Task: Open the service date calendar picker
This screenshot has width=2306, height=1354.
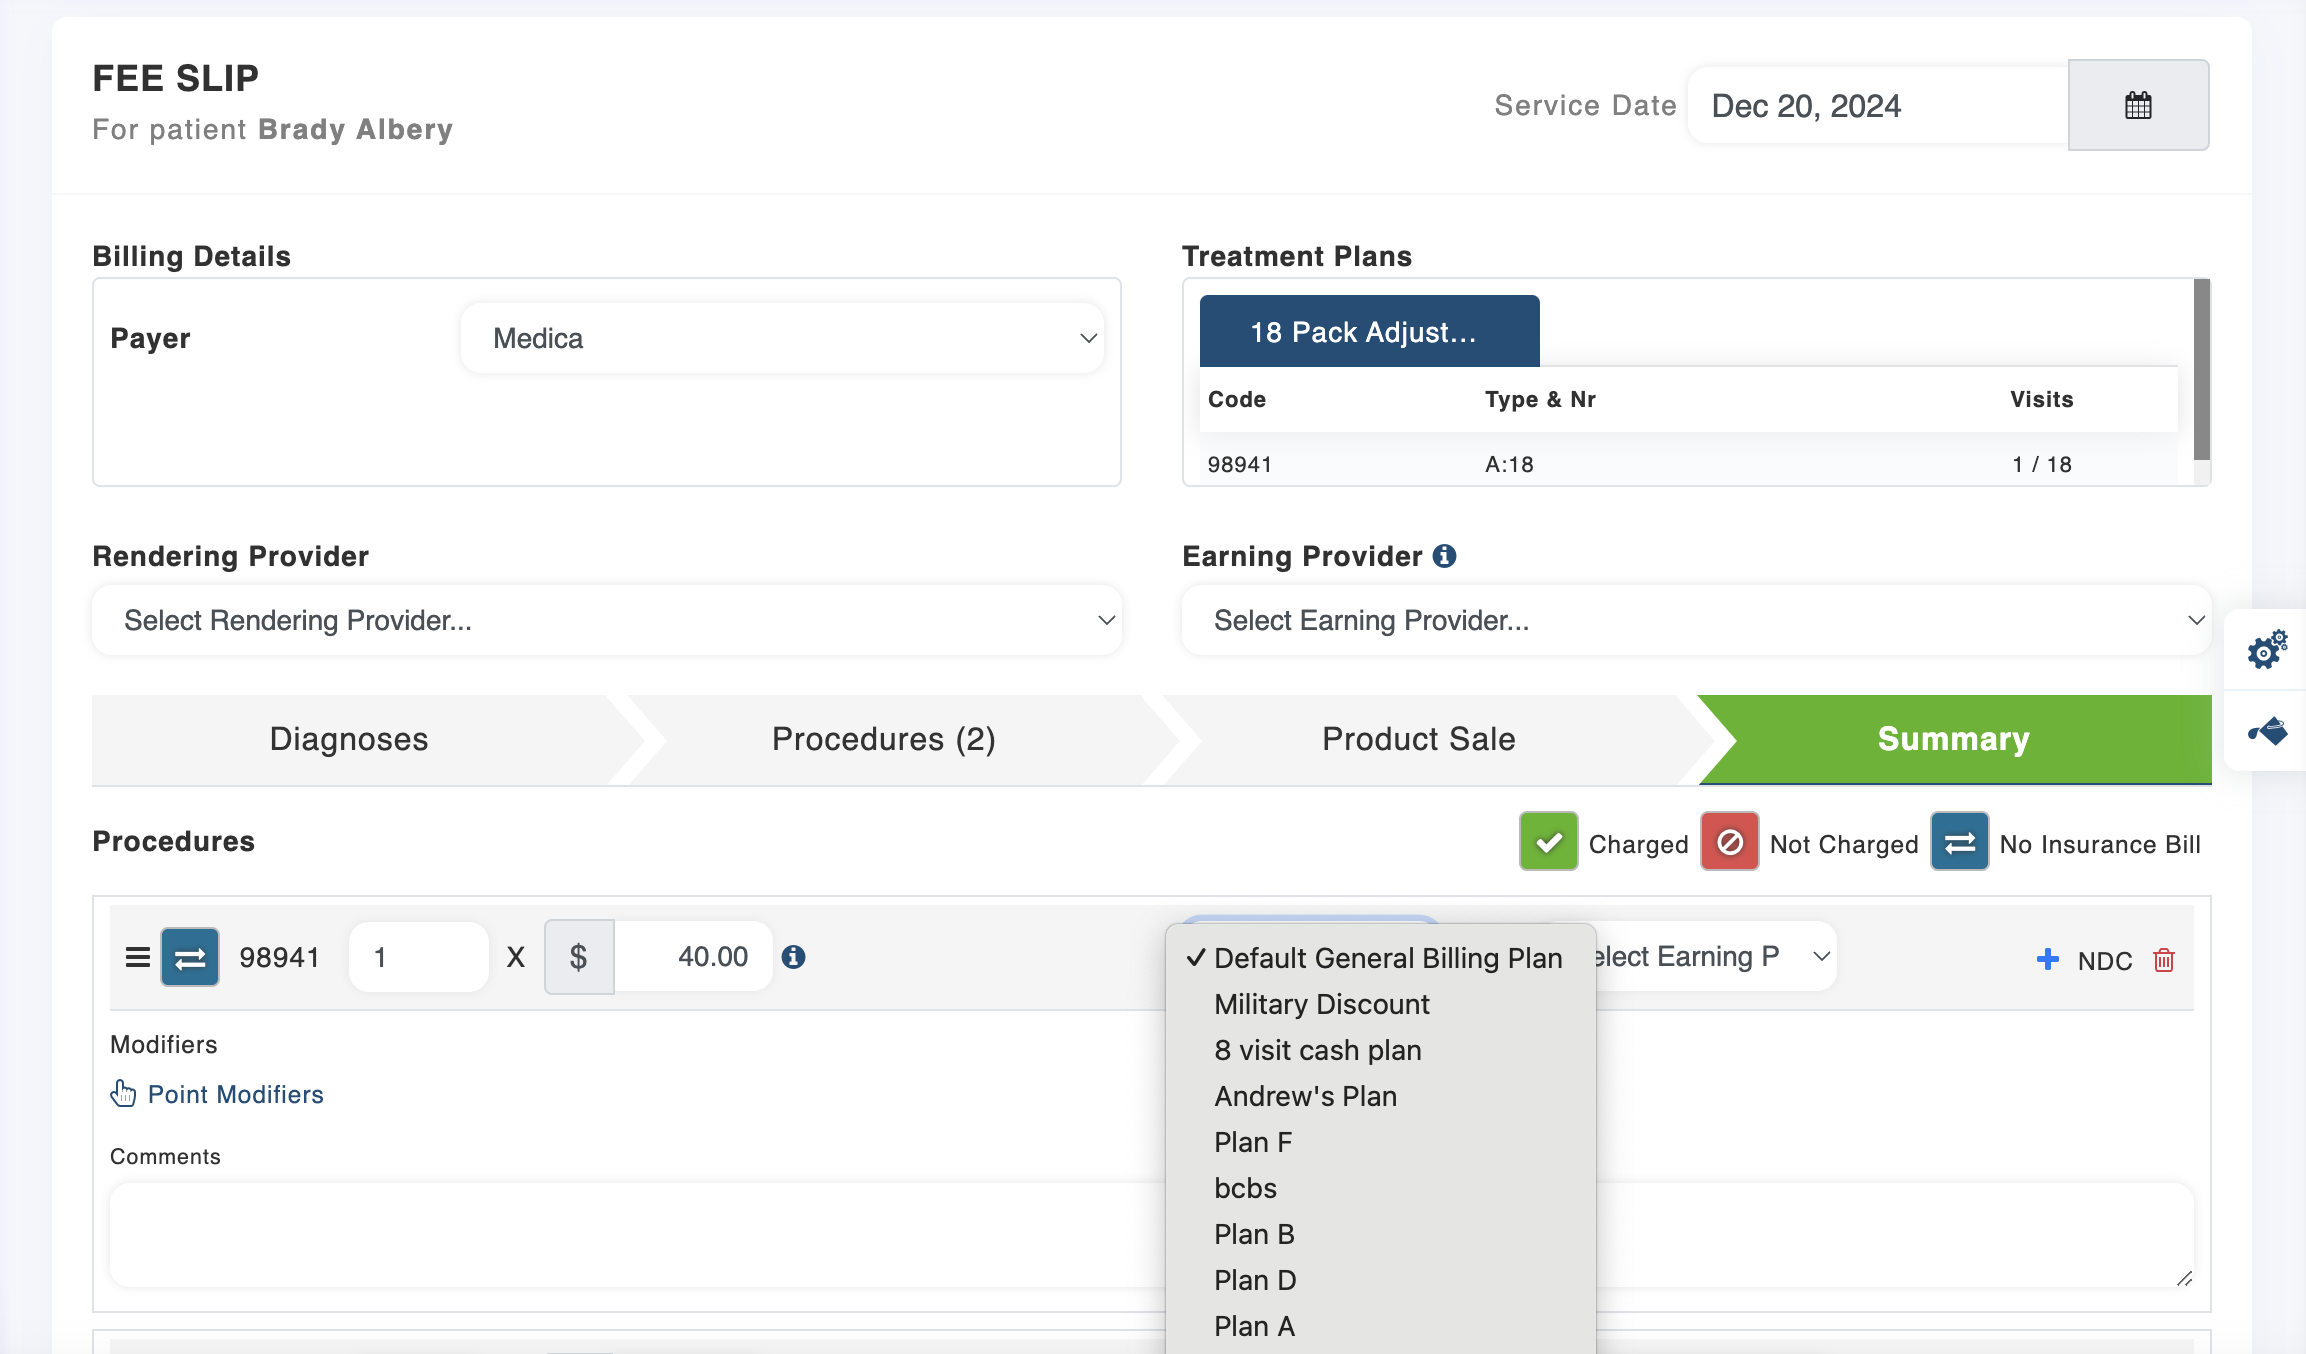Action: [2137, 105]
